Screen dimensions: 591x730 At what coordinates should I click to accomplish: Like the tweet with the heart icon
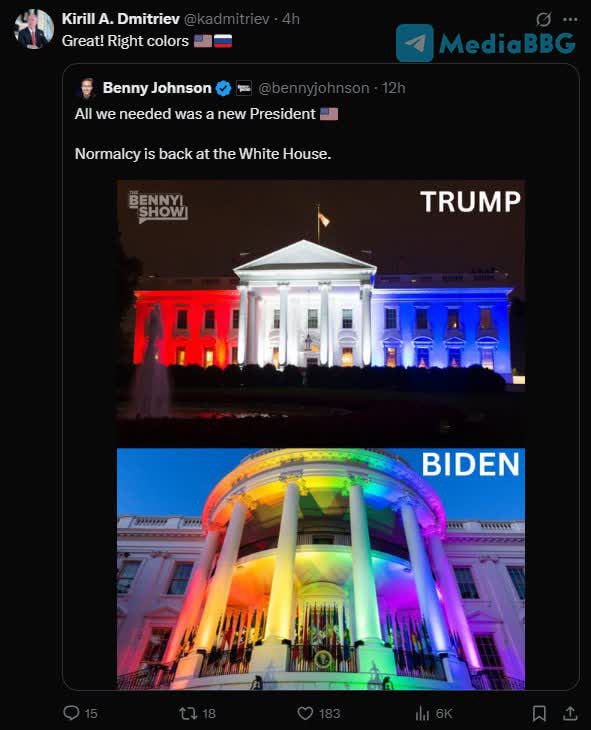(x=305, y=713)
